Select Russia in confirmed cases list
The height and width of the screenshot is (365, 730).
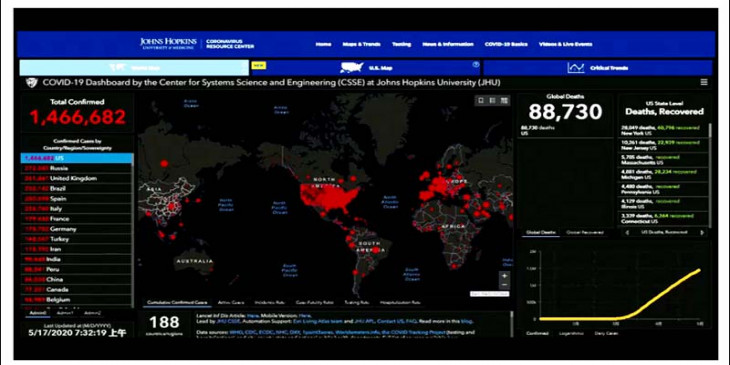pos(76,168)
